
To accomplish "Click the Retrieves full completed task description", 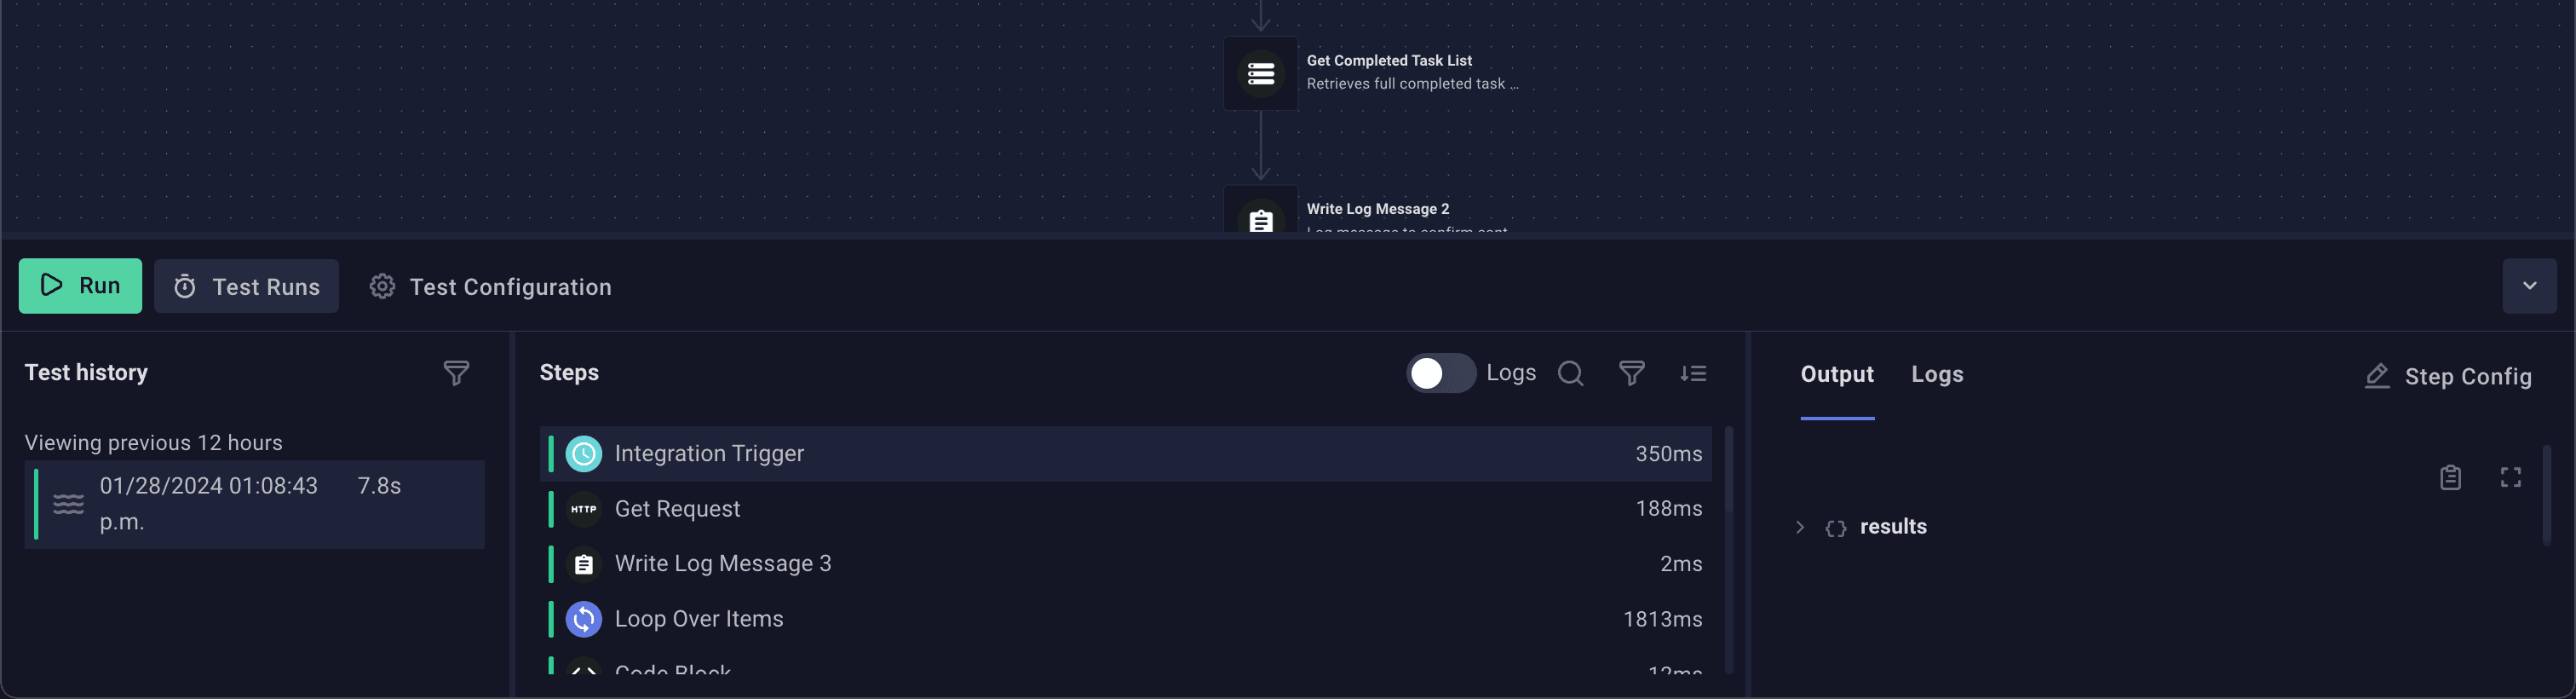I will (1412, 84).
